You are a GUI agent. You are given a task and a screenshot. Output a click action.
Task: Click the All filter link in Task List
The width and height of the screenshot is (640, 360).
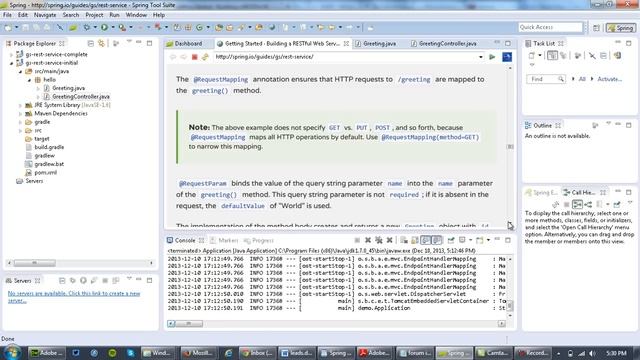[x=582, y=79]
